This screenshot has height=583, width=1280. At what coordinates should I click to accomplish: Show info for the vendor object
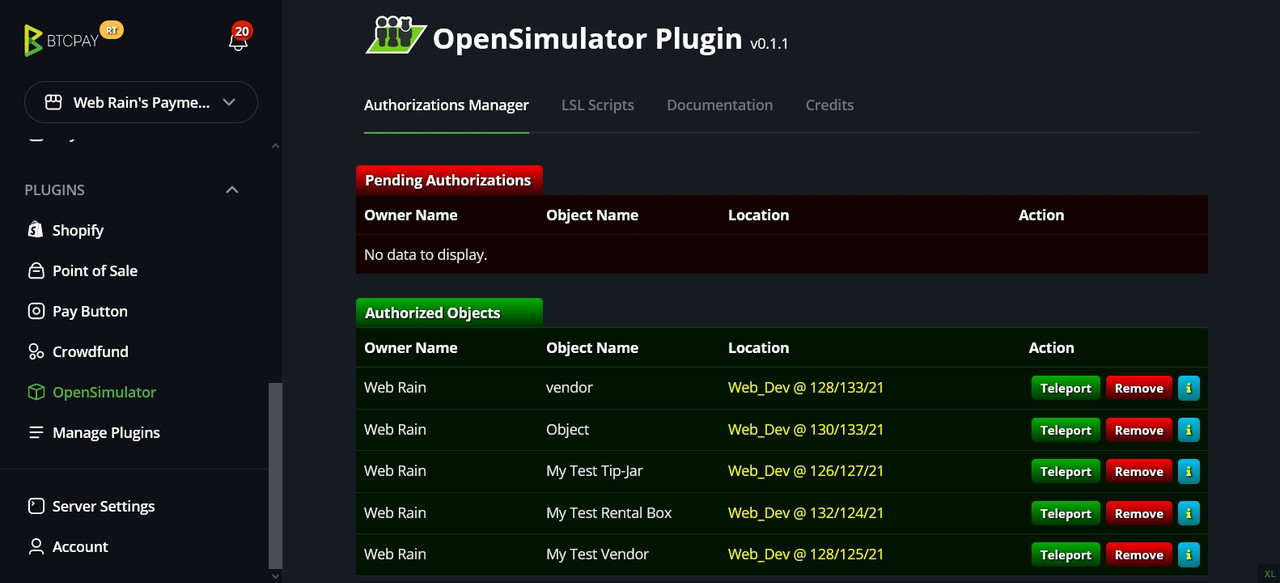pos(1188,388)
